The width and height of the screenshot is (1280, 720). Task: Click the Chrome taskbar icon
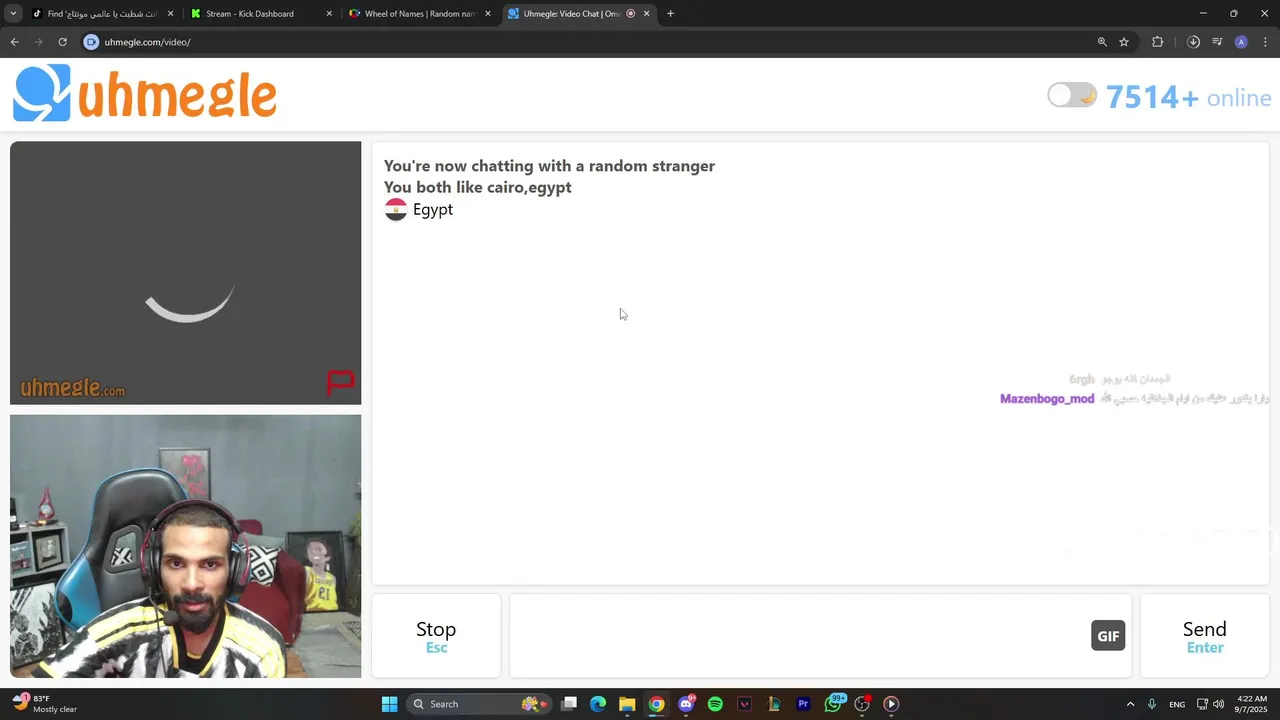click(x=656, y=704)
